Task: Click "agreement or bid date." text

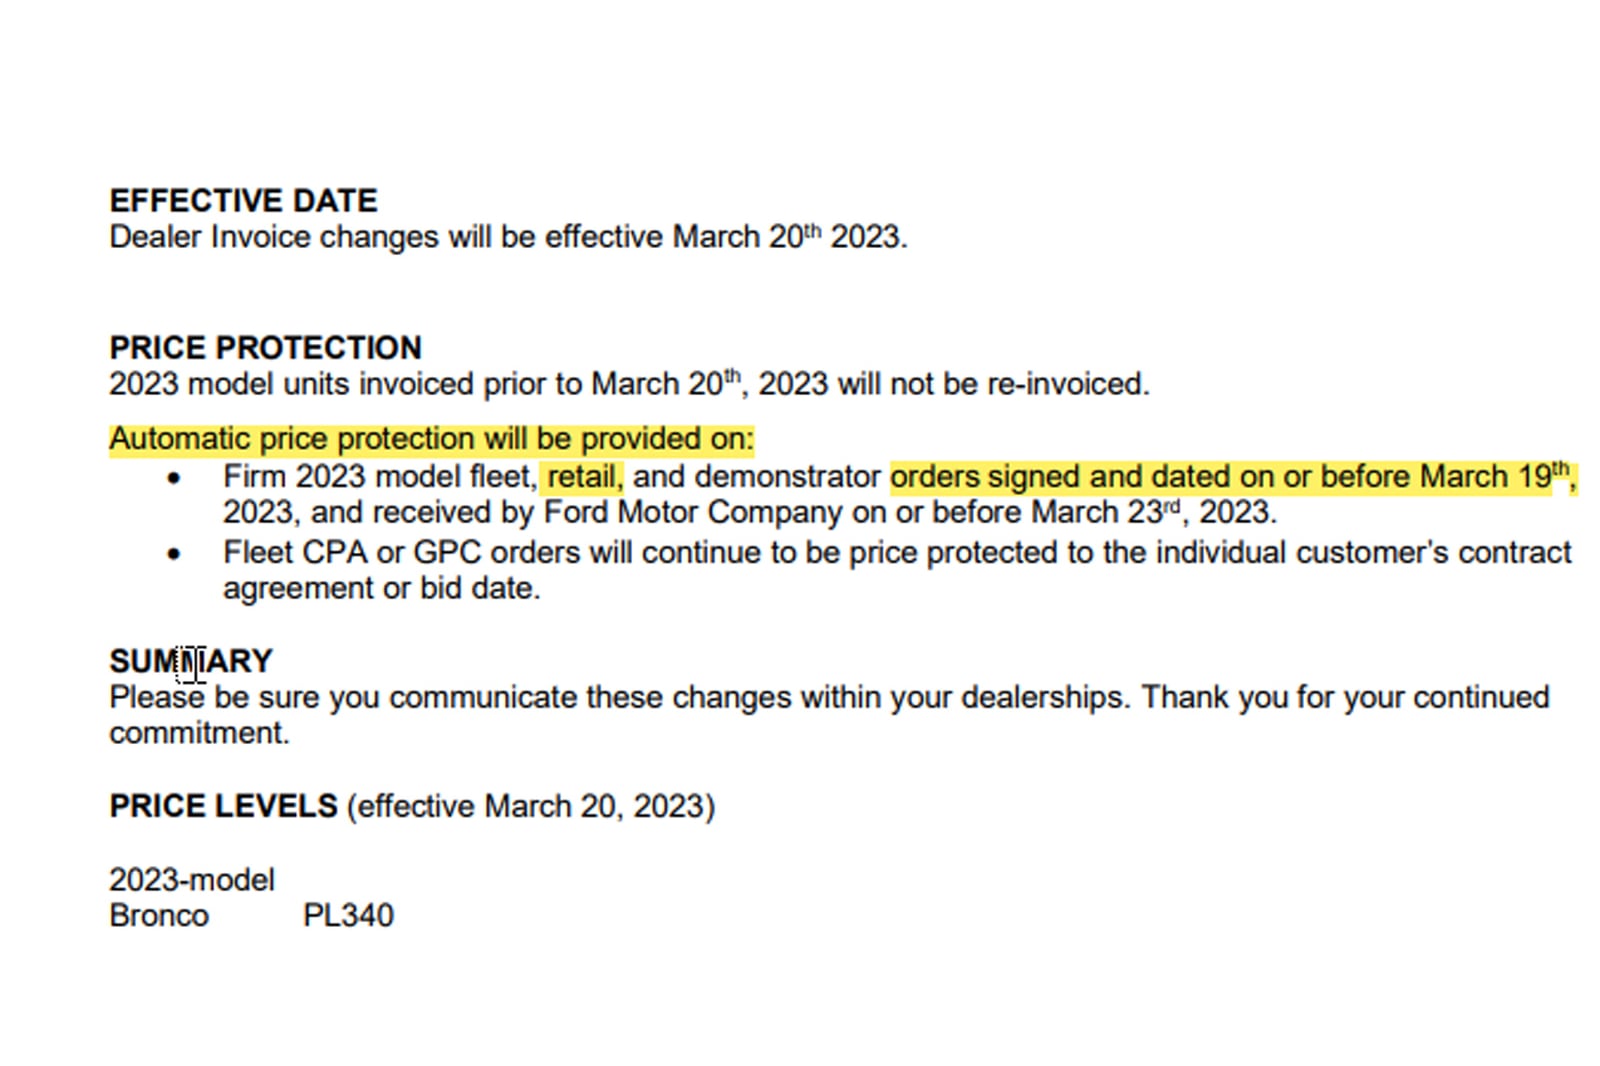Action: 381,588
